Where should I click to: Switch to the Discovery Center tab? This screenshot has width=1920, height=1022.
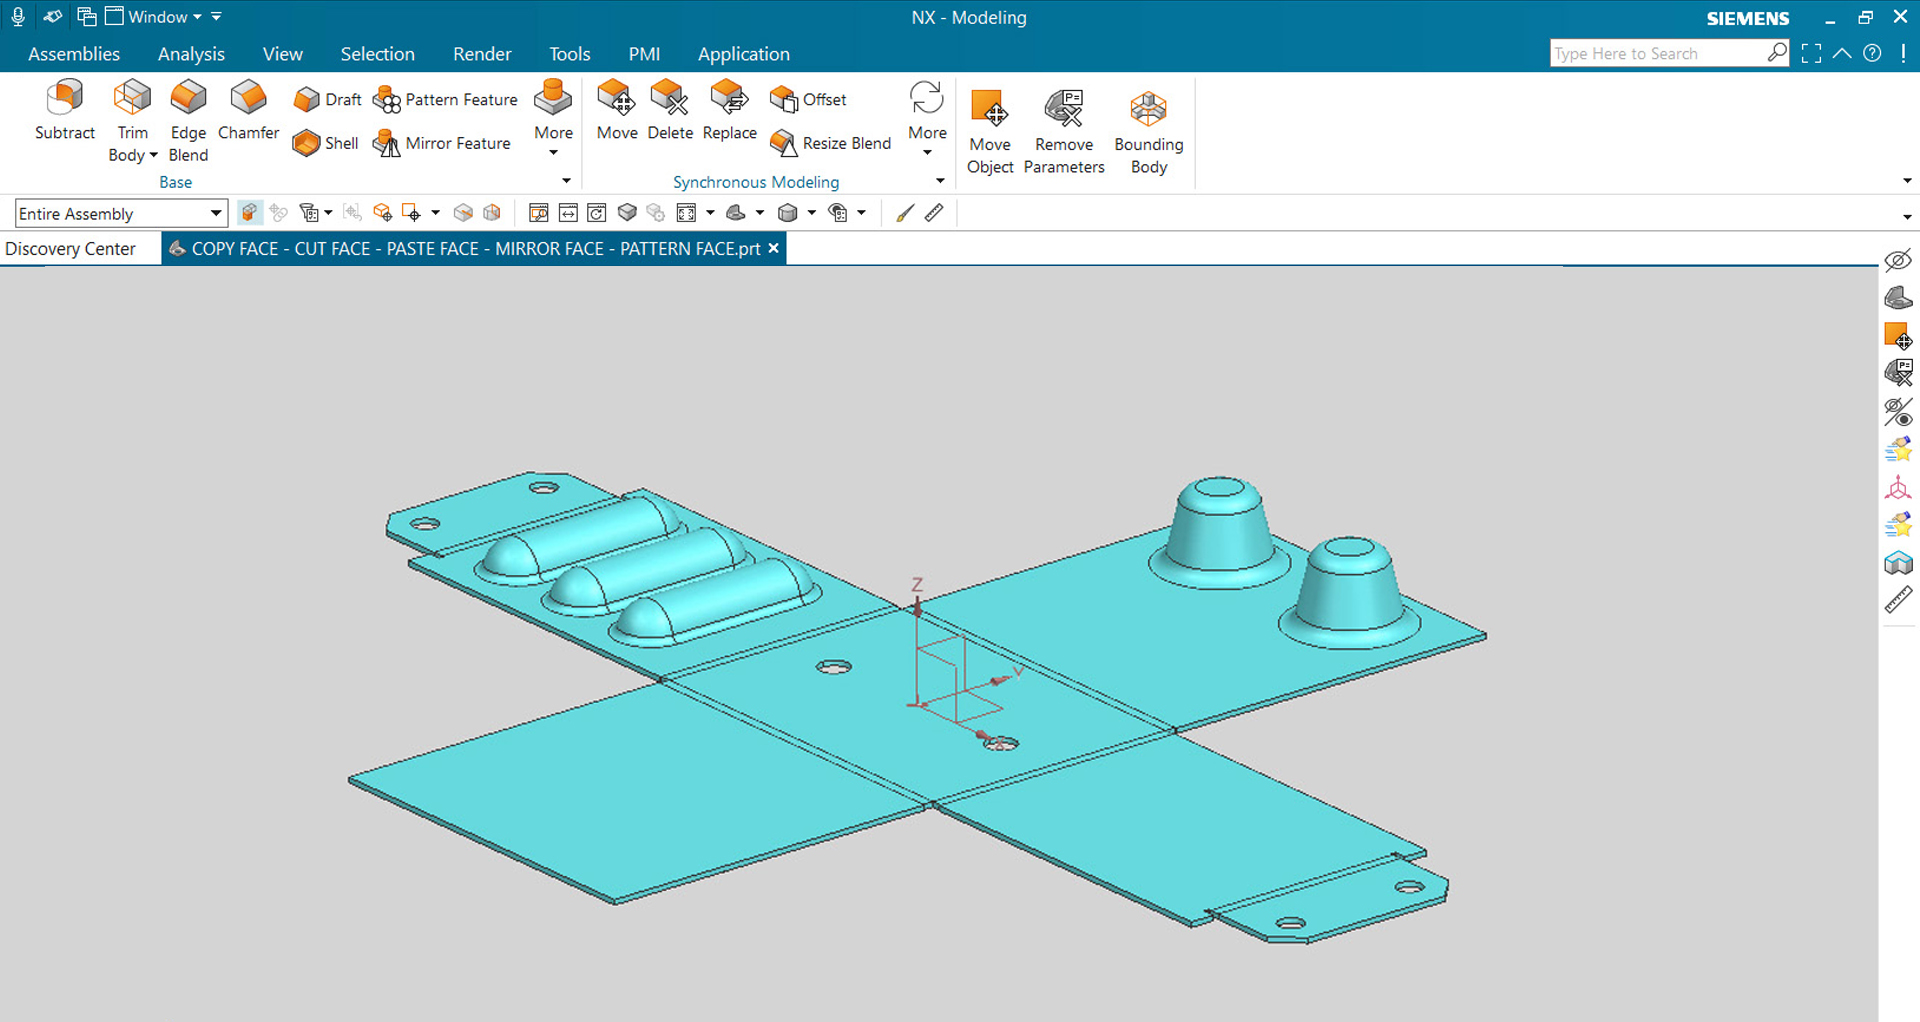click(70, 247)
